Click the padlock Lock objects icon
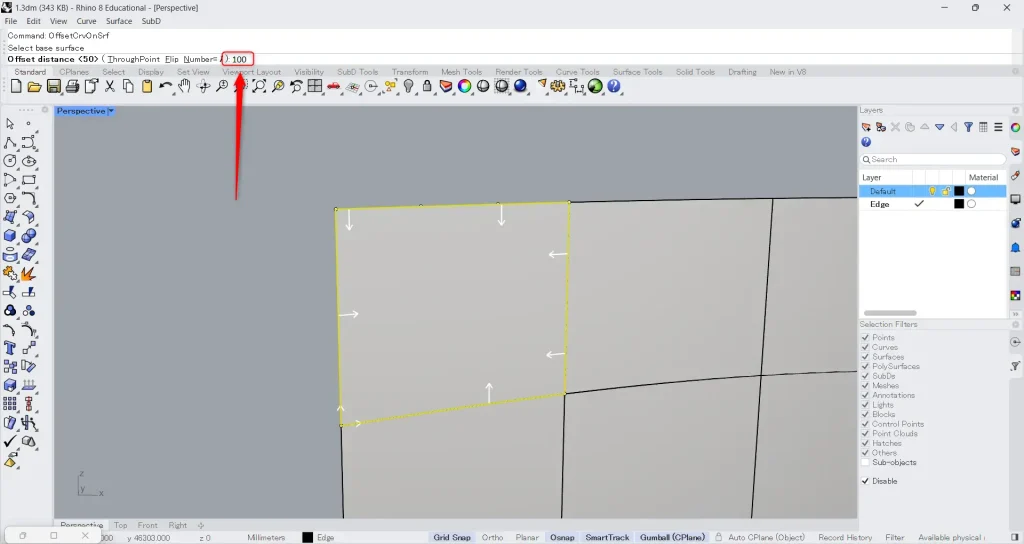Image resolution: width=1024 pixels, height=544 pixels. (x=427, y=86)
